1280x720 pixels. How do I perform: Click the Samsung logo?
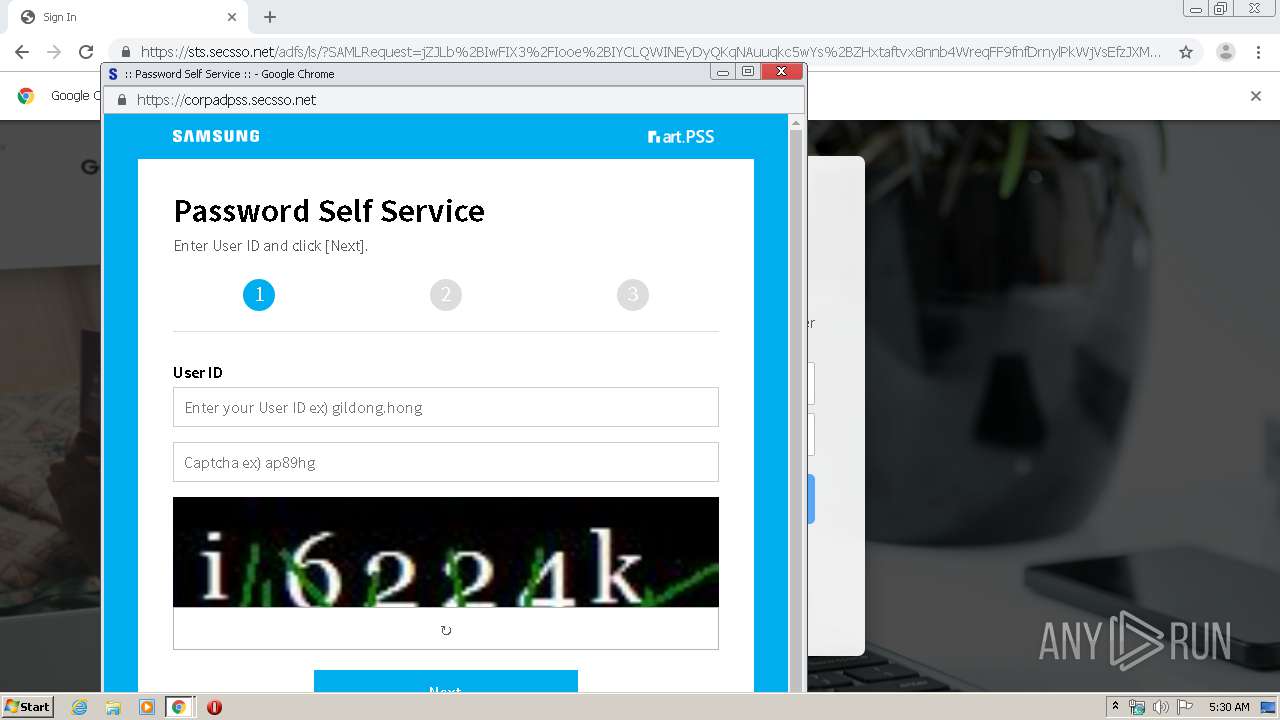(216, 136)
